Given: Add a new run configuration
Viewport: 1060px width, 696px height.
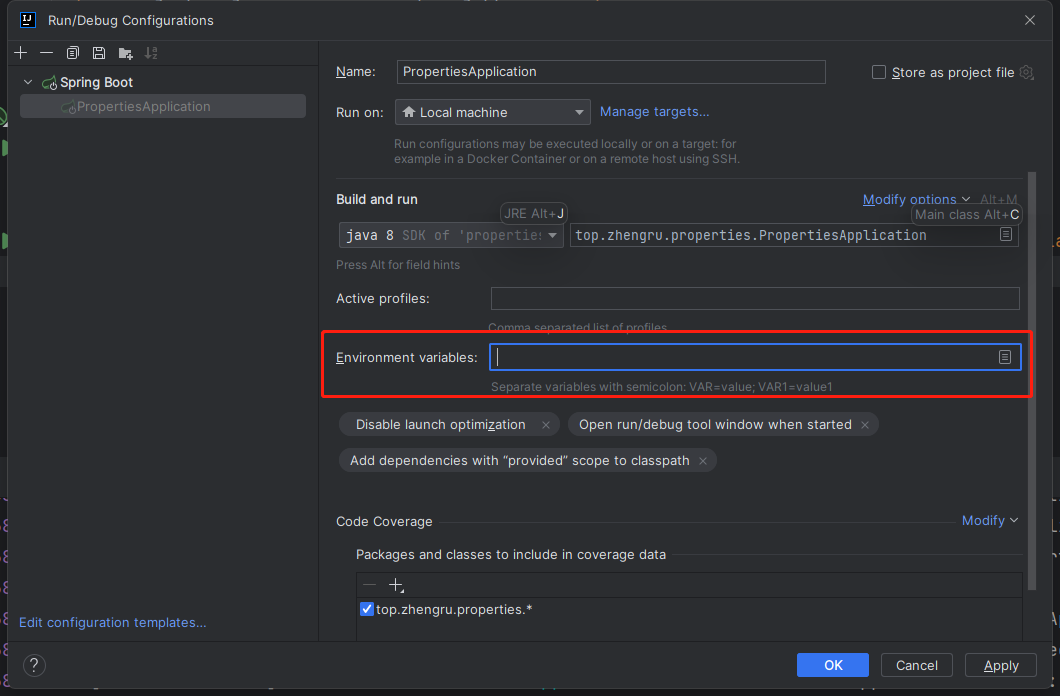Looking at the screenshot, I should (x=20, y=53).
